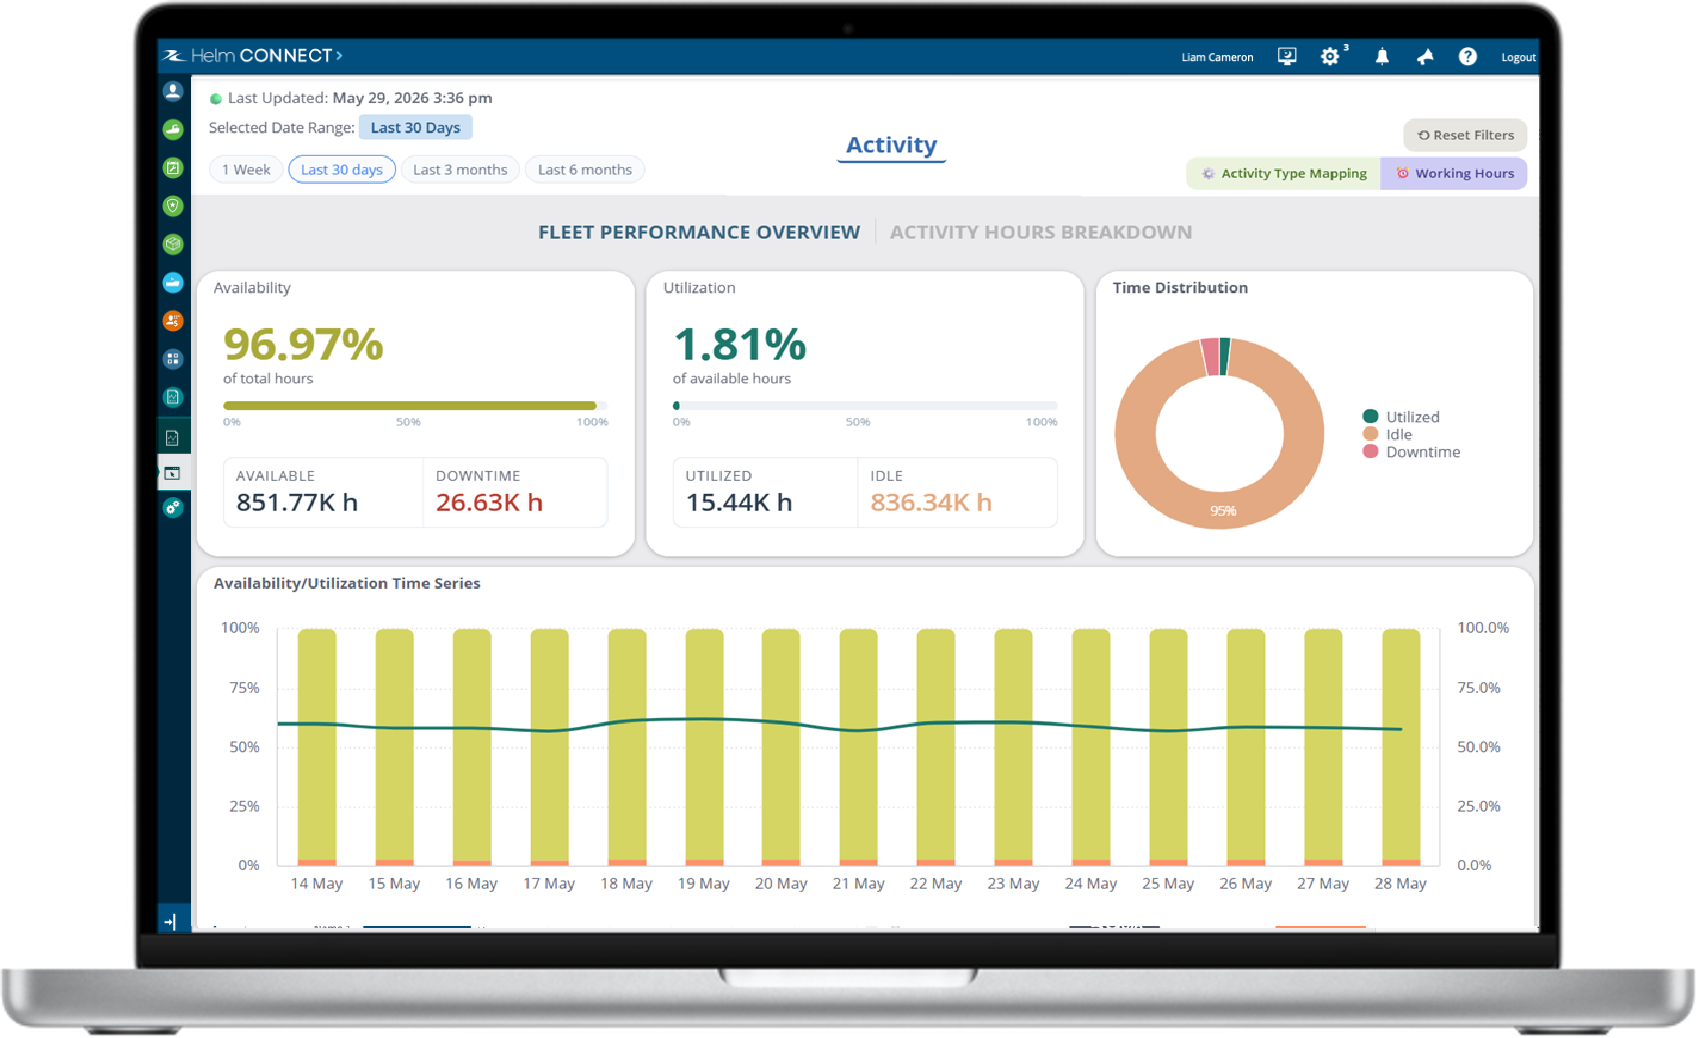This screenshot has height=1038, width=1698.
Task: Open the Last 30 Days selected range
Action: click(x=415, y=128)
